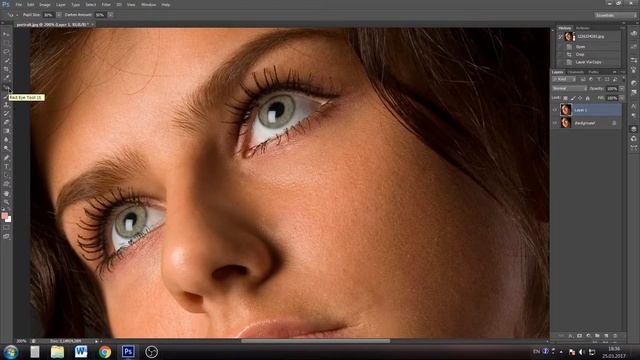The width and height of the screenshot is (640, 360).
Task: Open the Image menu
Action: point(45,4)
